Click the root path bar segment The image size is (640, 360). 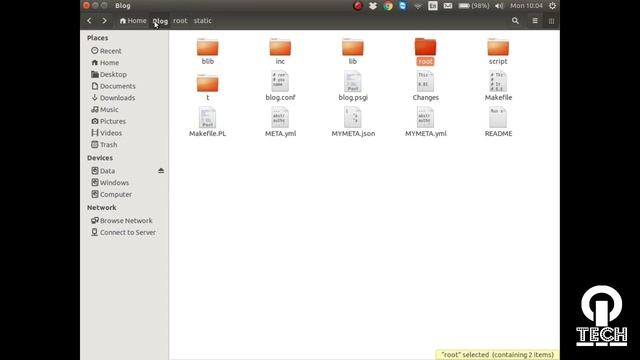click(180, 20)
